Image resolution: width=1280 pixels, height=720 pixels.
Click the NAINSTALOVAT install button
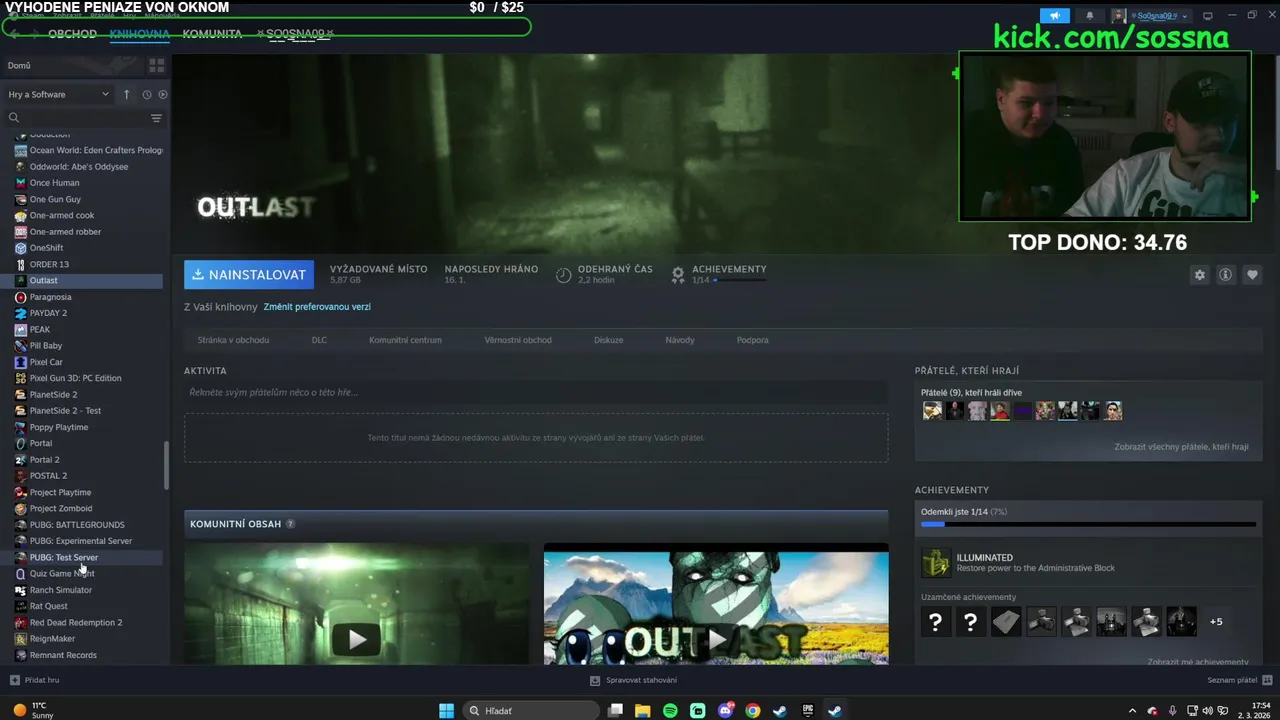(249, 274)
